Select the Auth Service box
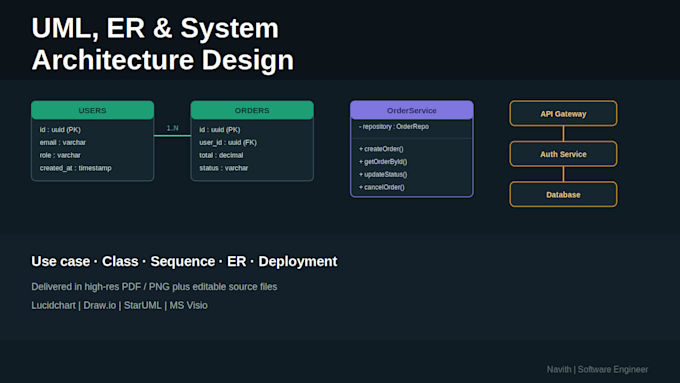 563,154
